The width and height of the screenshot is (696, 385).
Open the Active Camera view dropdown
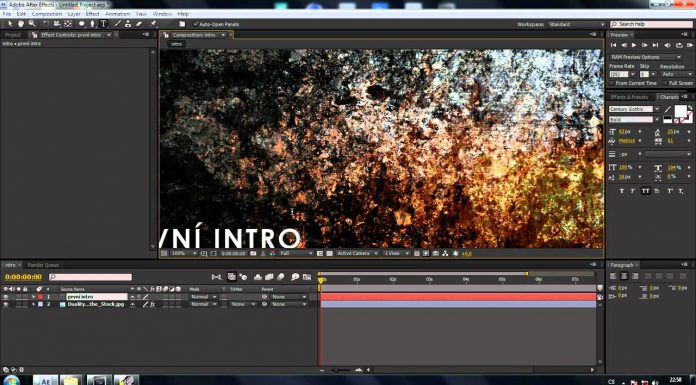358,253
